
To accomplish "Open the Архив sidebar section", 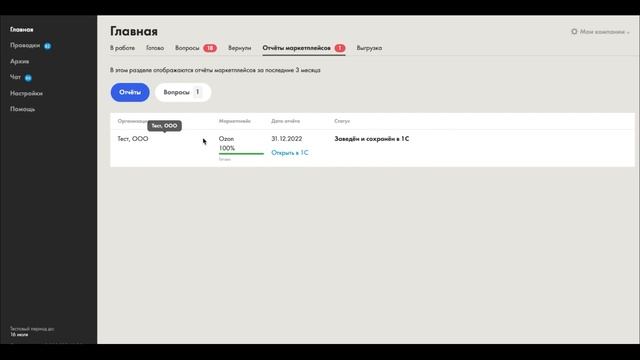I will pyautogui.click(x=19, y=61).
